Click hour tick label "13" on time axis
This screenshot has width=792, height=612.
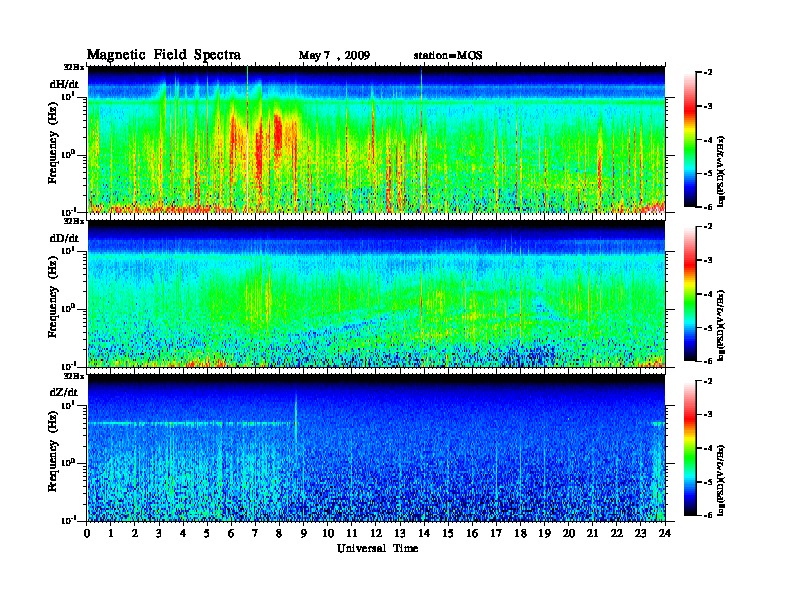[x=400, y=533]
